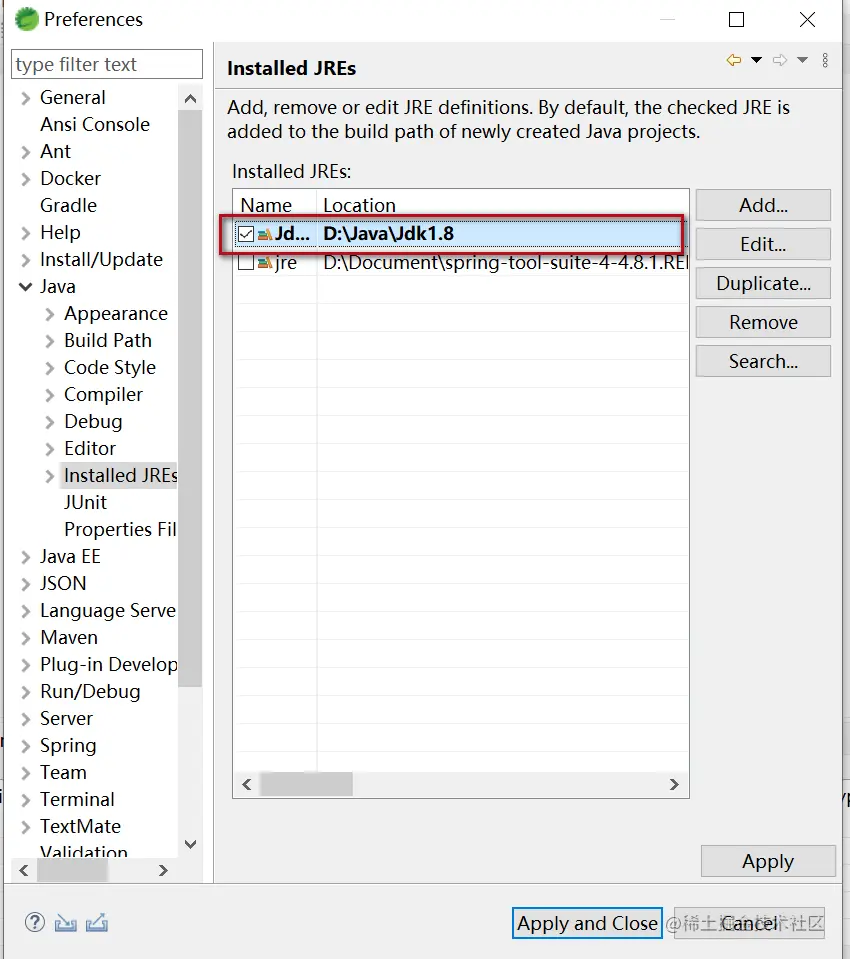The image size is (850, 959).
Task: Click the Duplicate... button
Action: 763,283
